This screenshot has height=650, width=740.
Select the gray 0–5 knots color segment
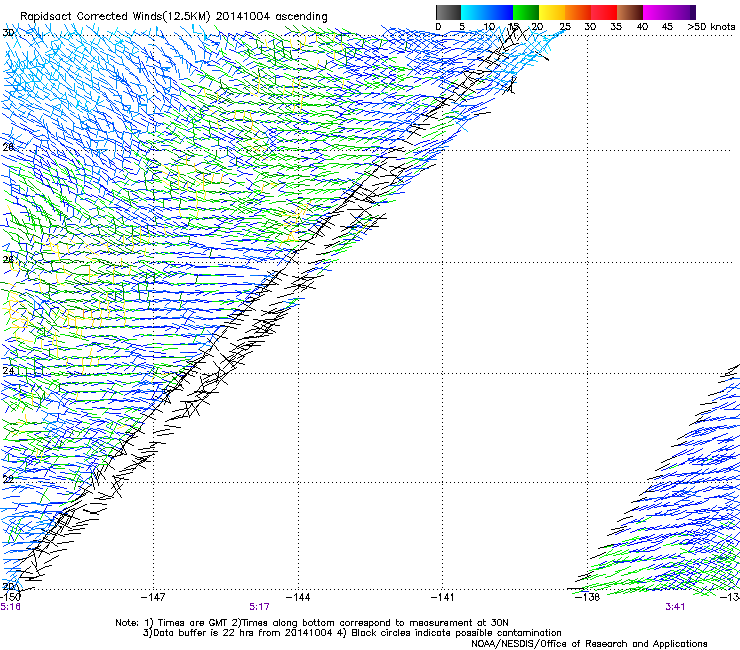[448, 12]
